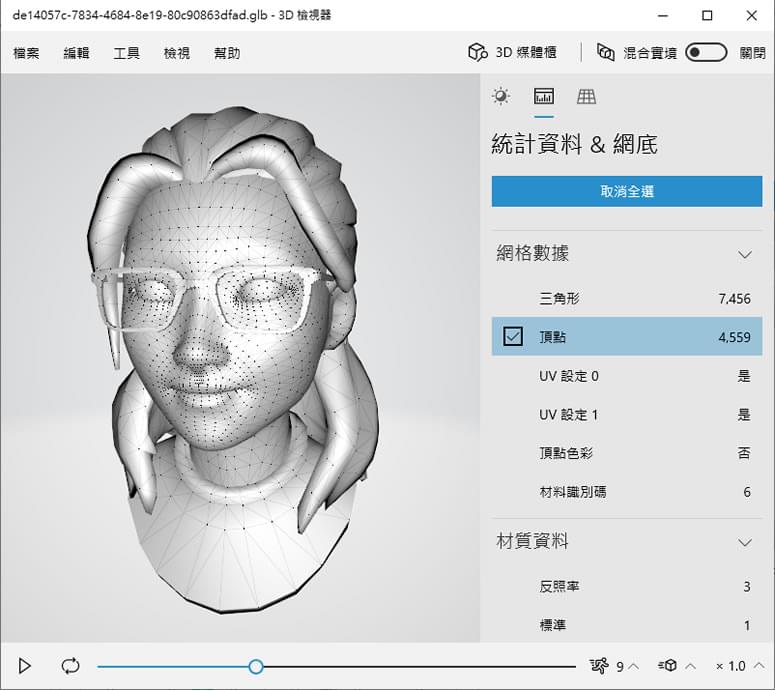Click the quick animations cube icon
This screenshot has width=775, height=691.
(667, 665)
